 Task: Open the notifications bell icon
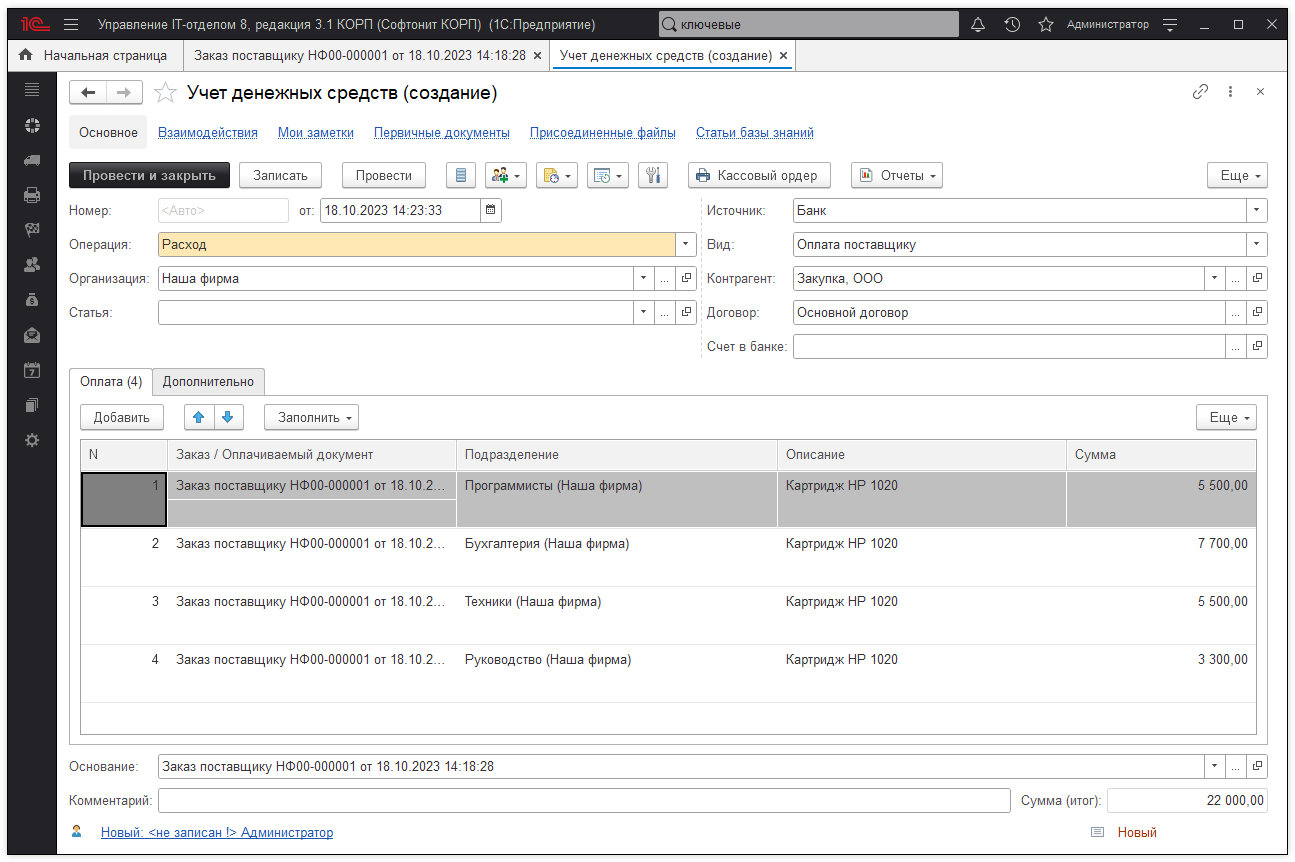tap(978, 24)
